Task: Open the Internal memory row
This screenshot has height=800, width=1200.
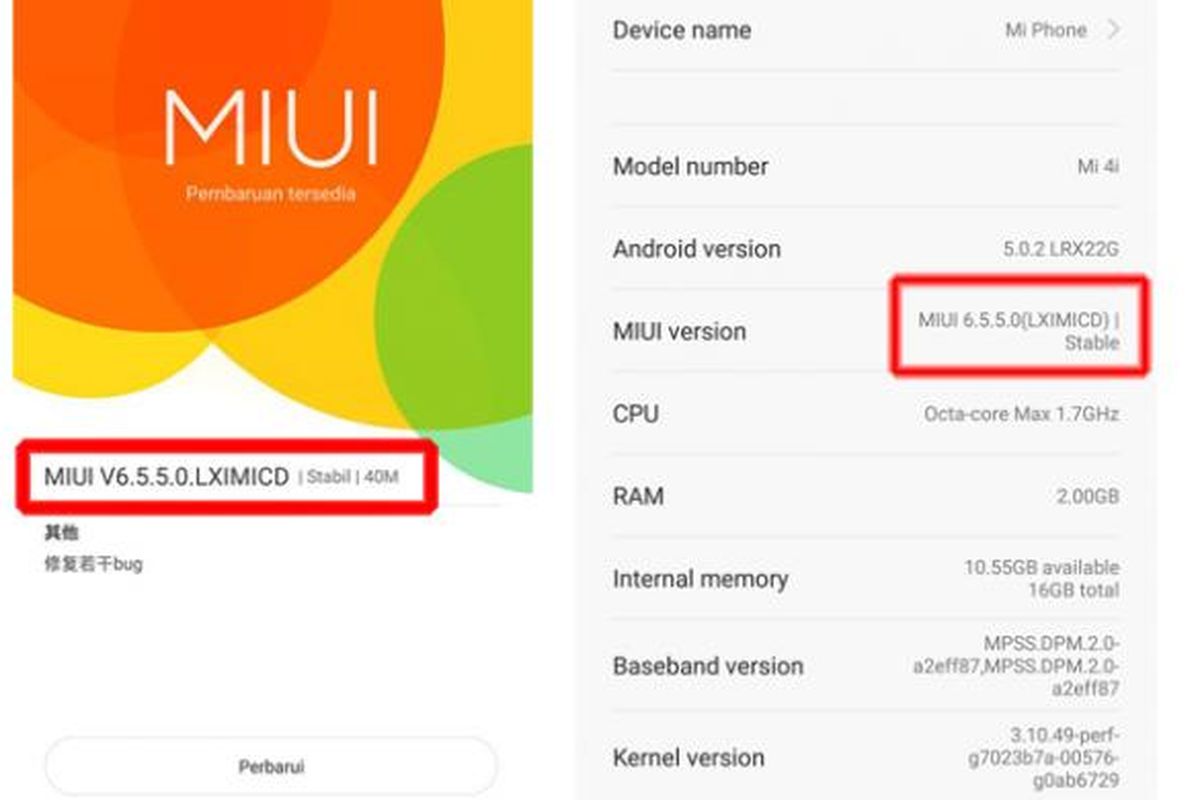Action: click(866, 579)
